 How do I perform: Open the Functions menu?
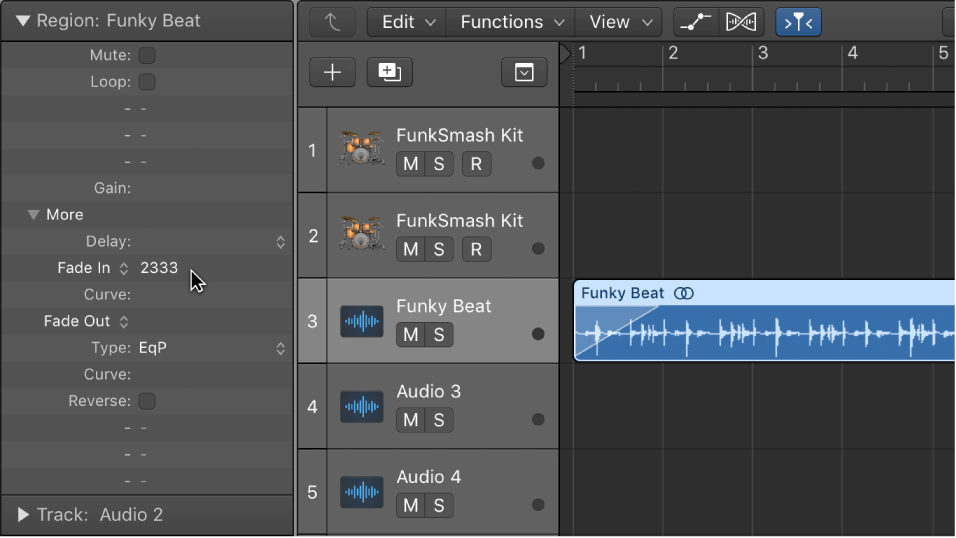(511, 22)
